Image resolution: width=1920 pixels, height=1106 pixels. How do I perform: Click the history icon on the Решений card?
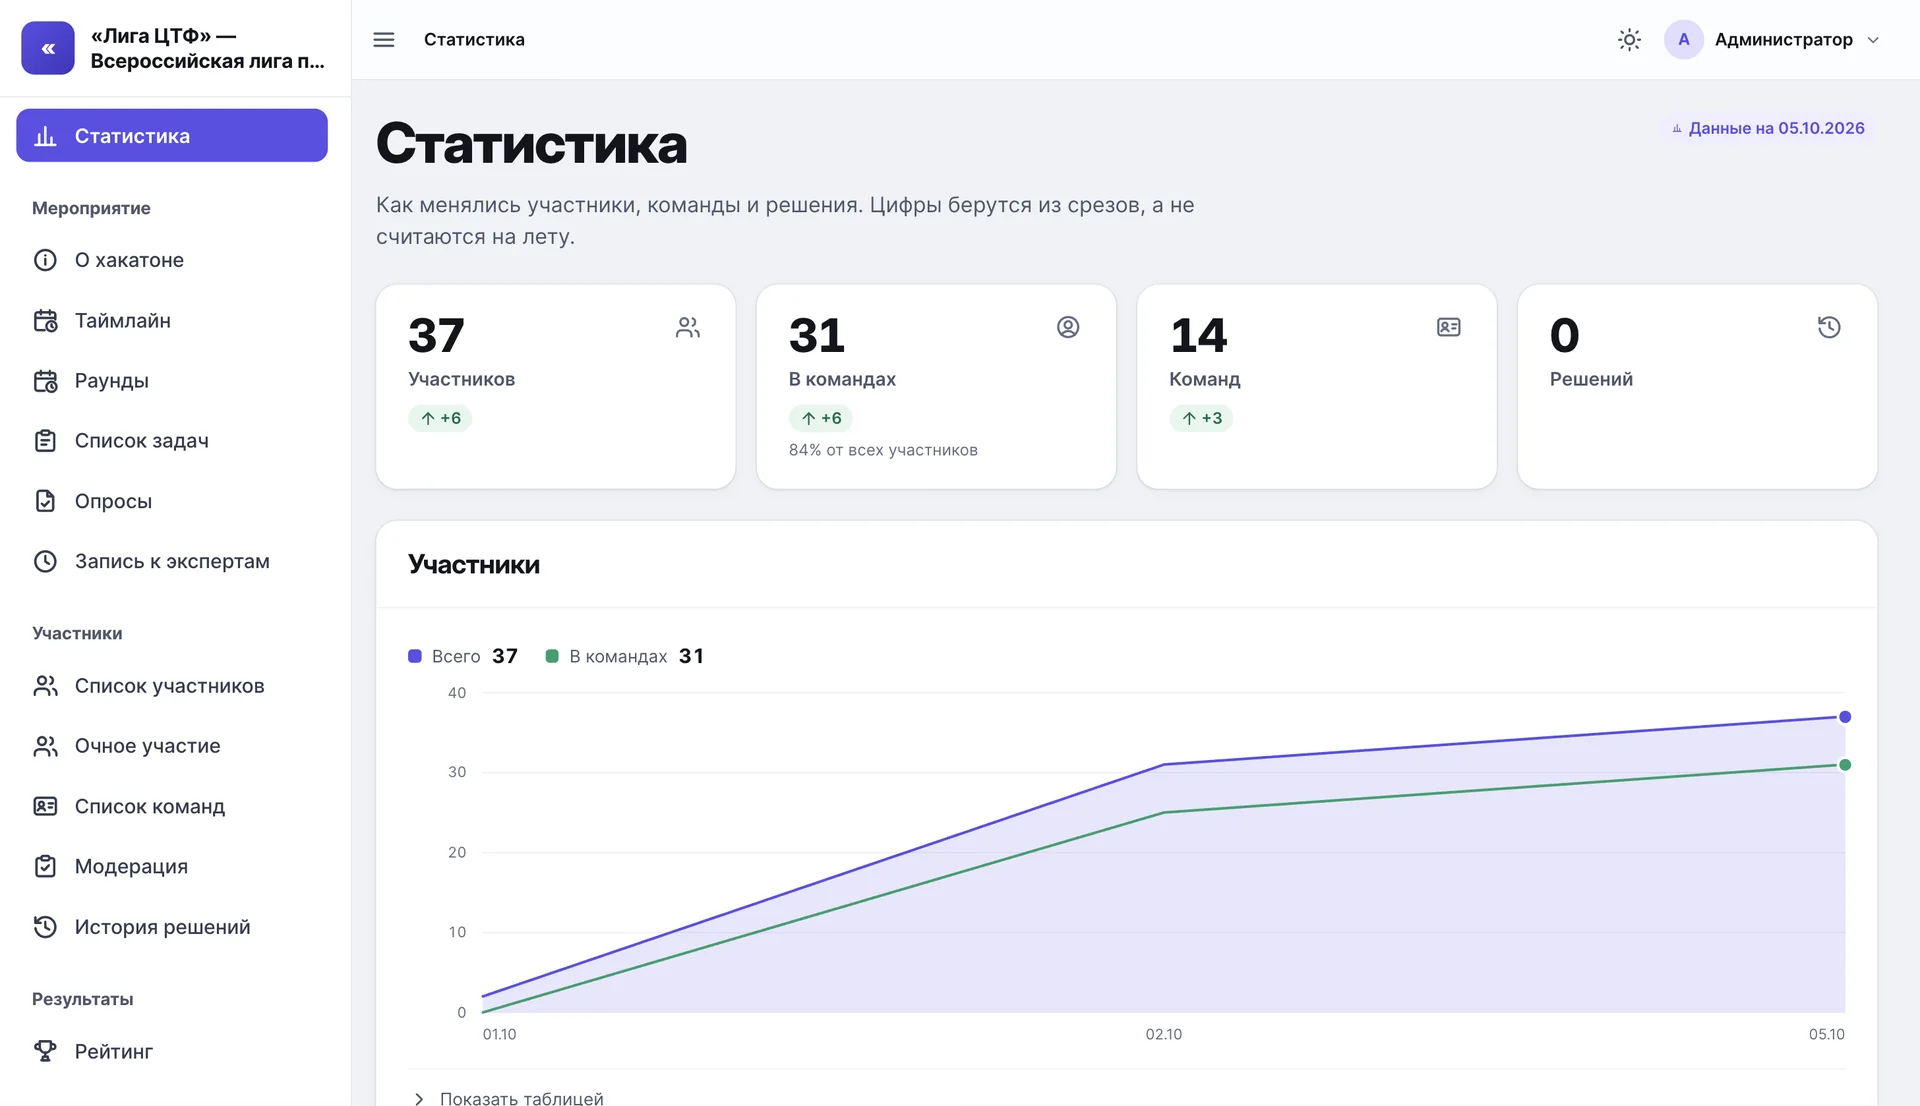tap(1829, 327)
